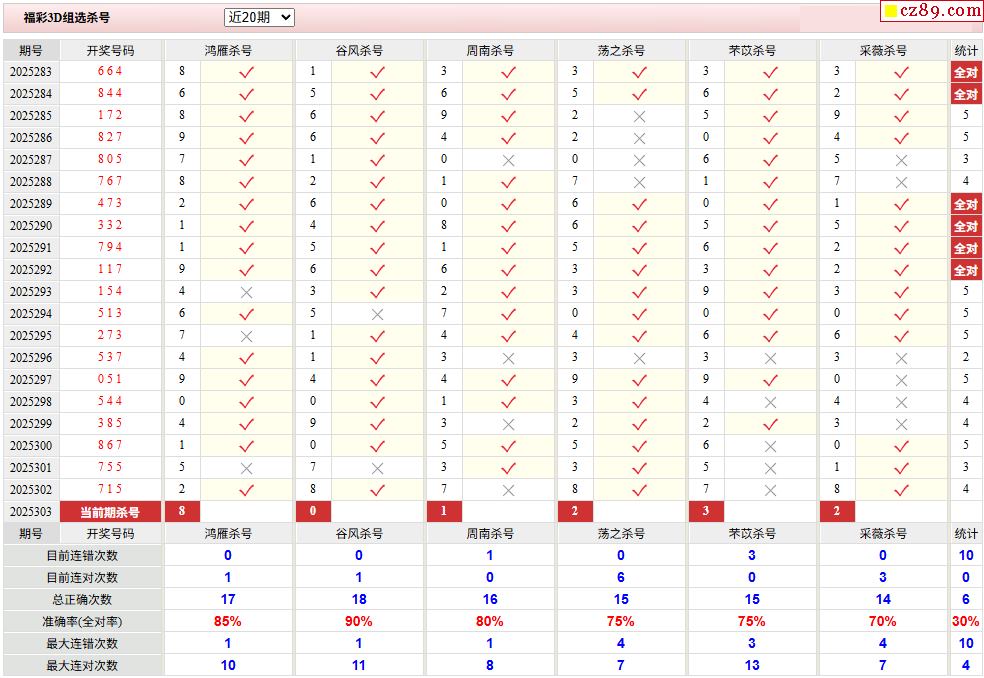
Task: Select issue number 2025290
Action: click(x=31, y=225)
